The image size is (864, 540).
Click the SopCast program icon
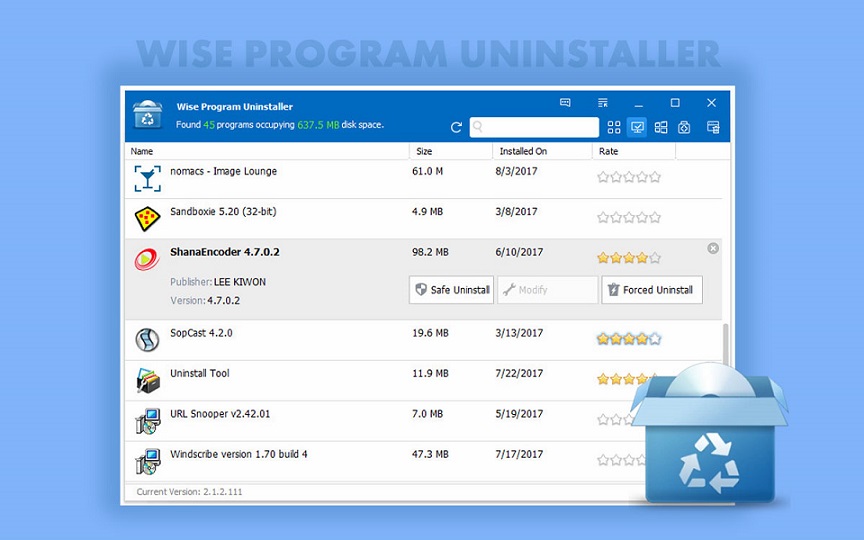(147, 340)
